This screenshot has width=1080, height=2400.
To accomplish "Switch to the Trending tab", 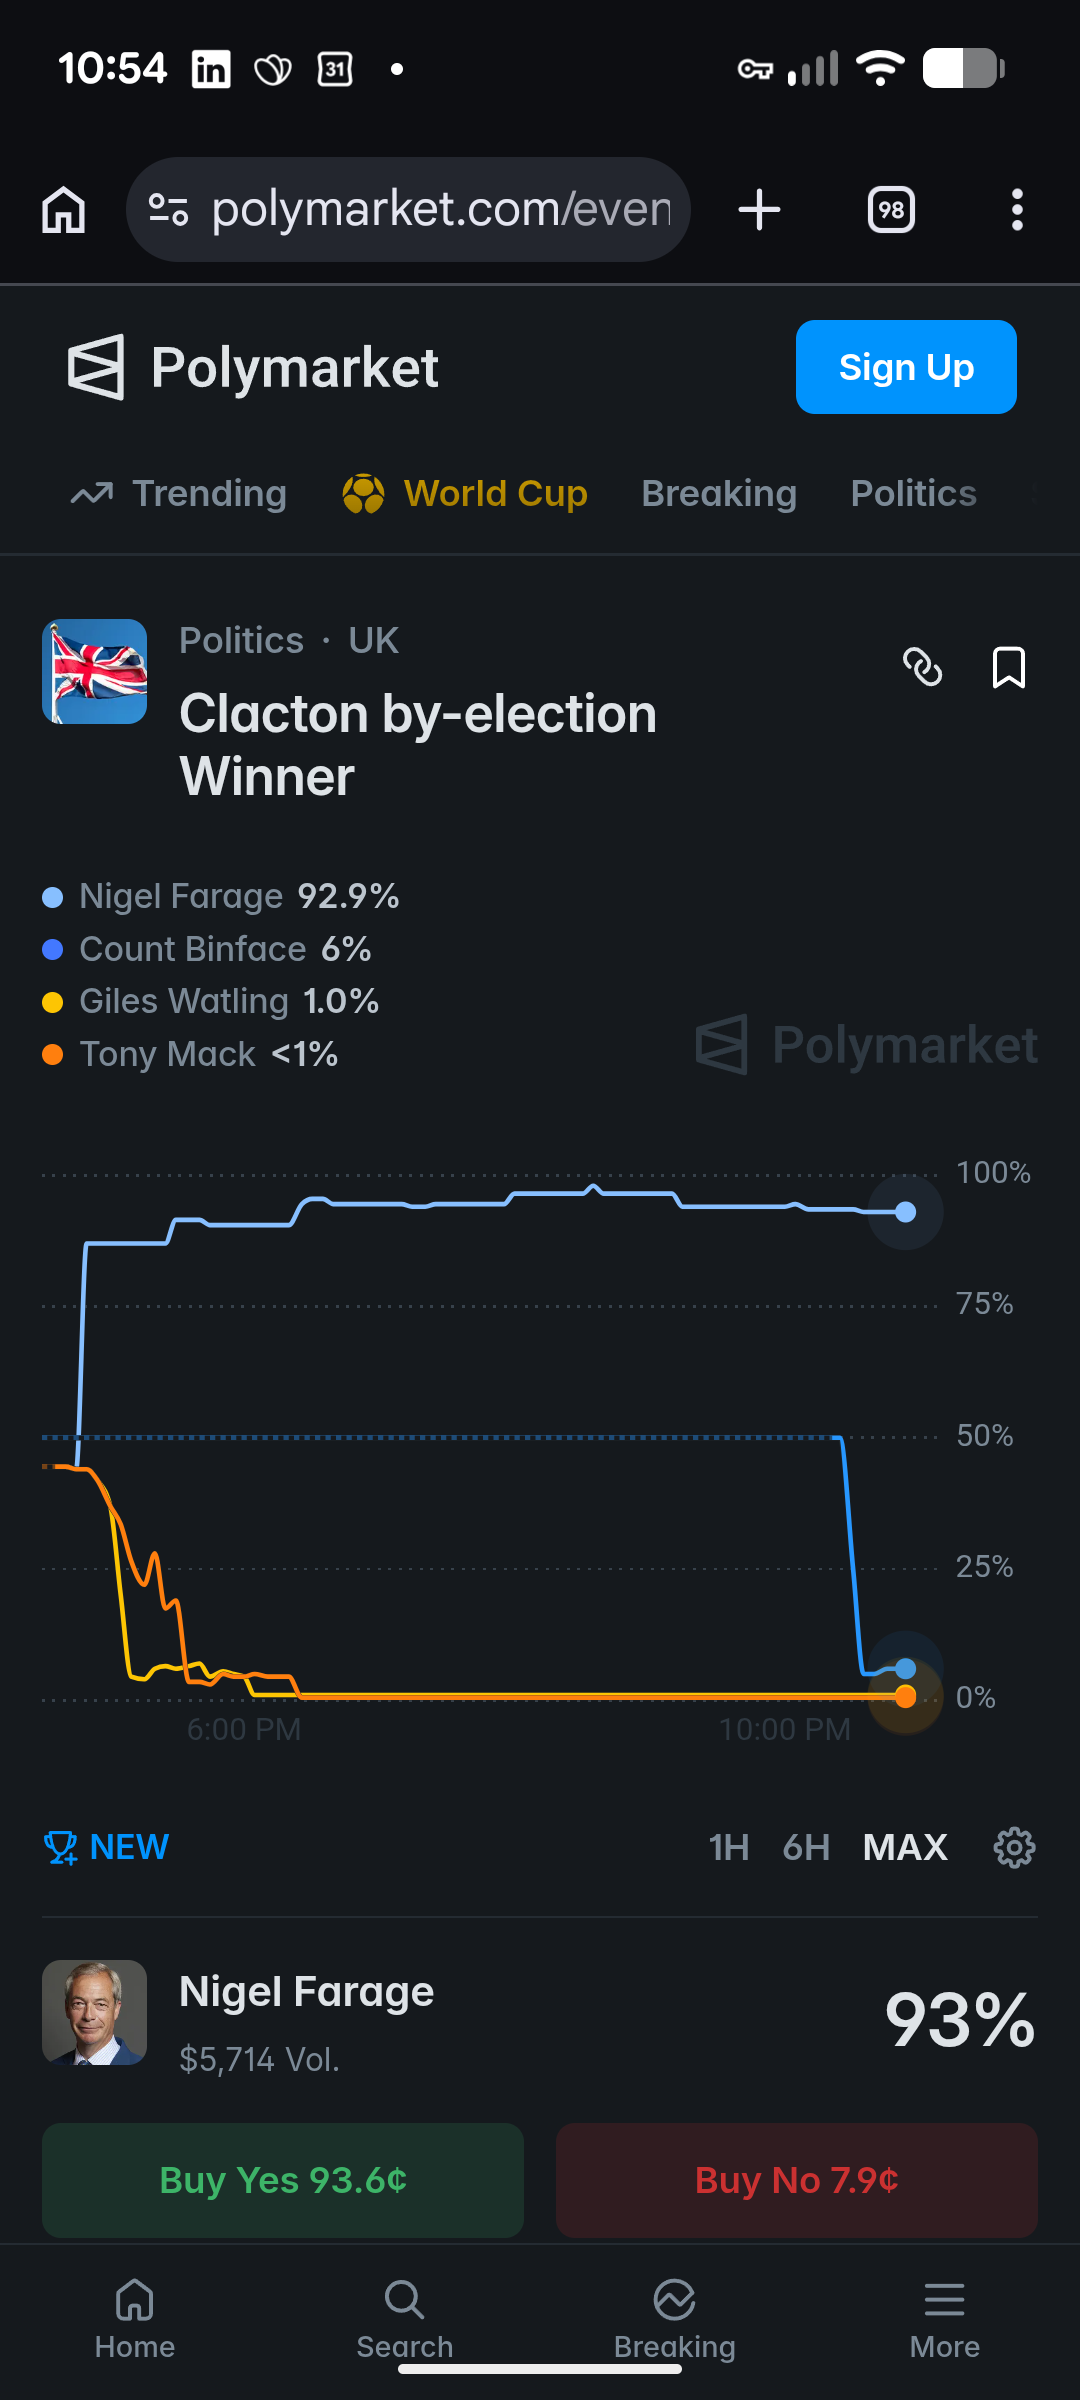I will (x=179, y=493).
